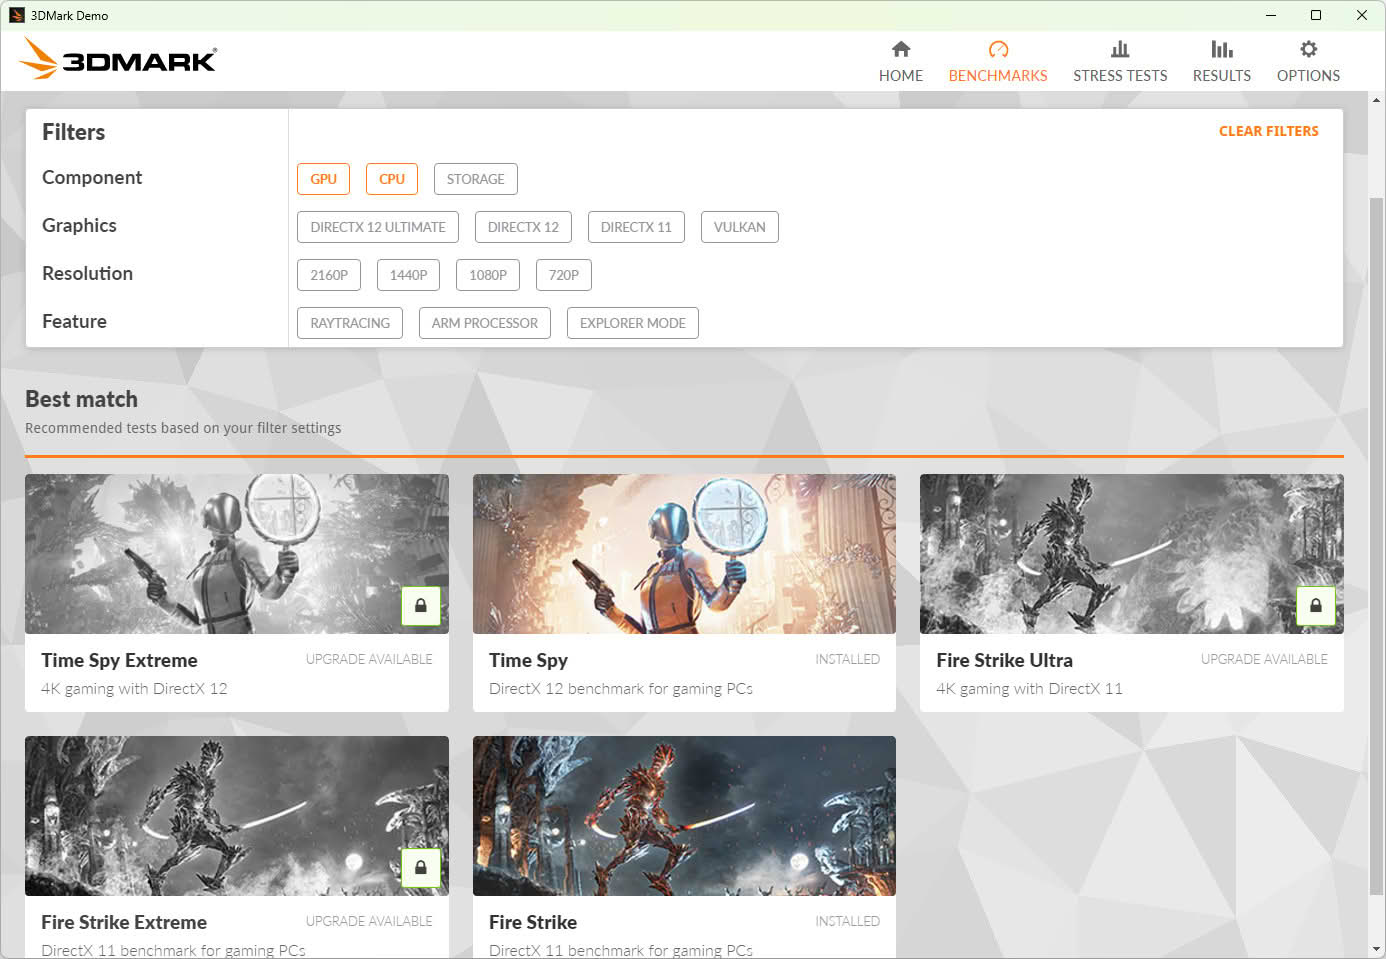Click the vertical scrollbar down arrow

(x=1377, y=948)
